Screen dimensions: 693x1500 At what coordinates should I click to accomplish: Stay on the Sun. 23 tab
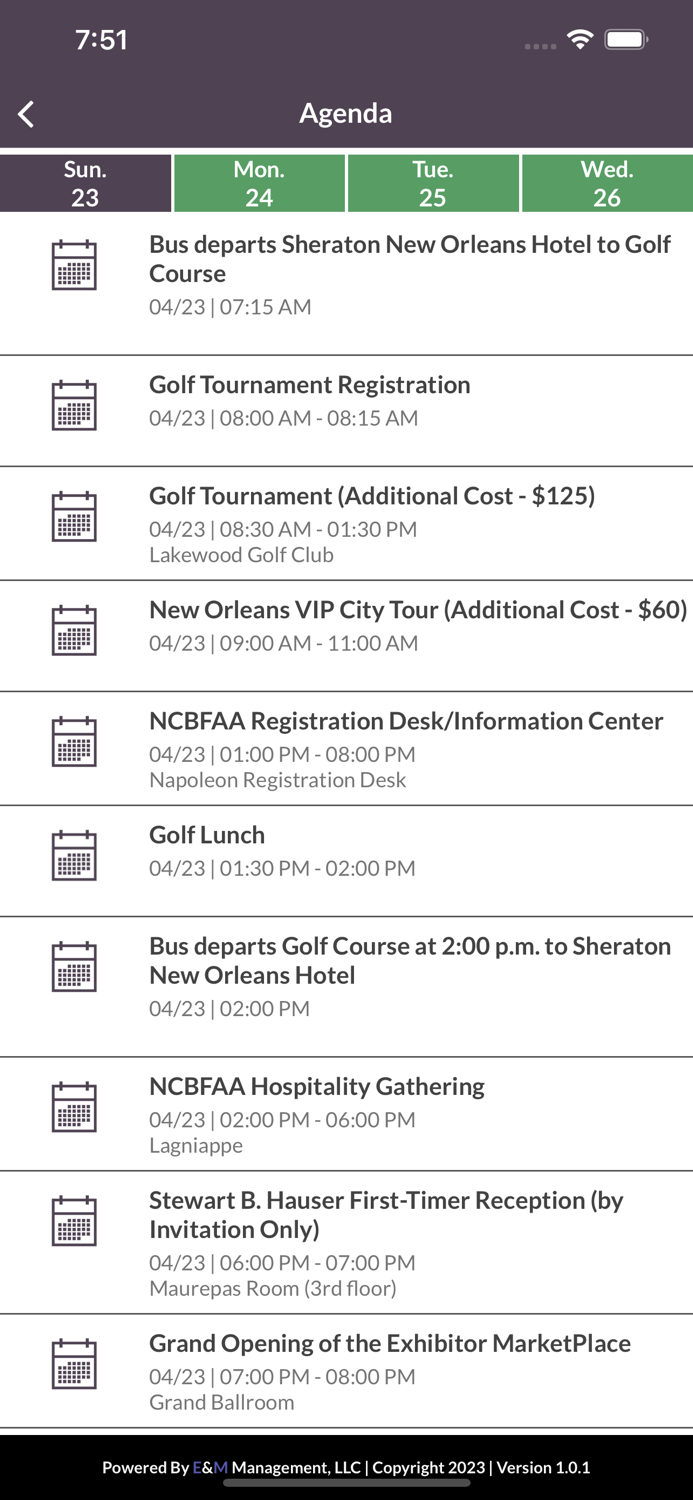click(x=85, y=182)
